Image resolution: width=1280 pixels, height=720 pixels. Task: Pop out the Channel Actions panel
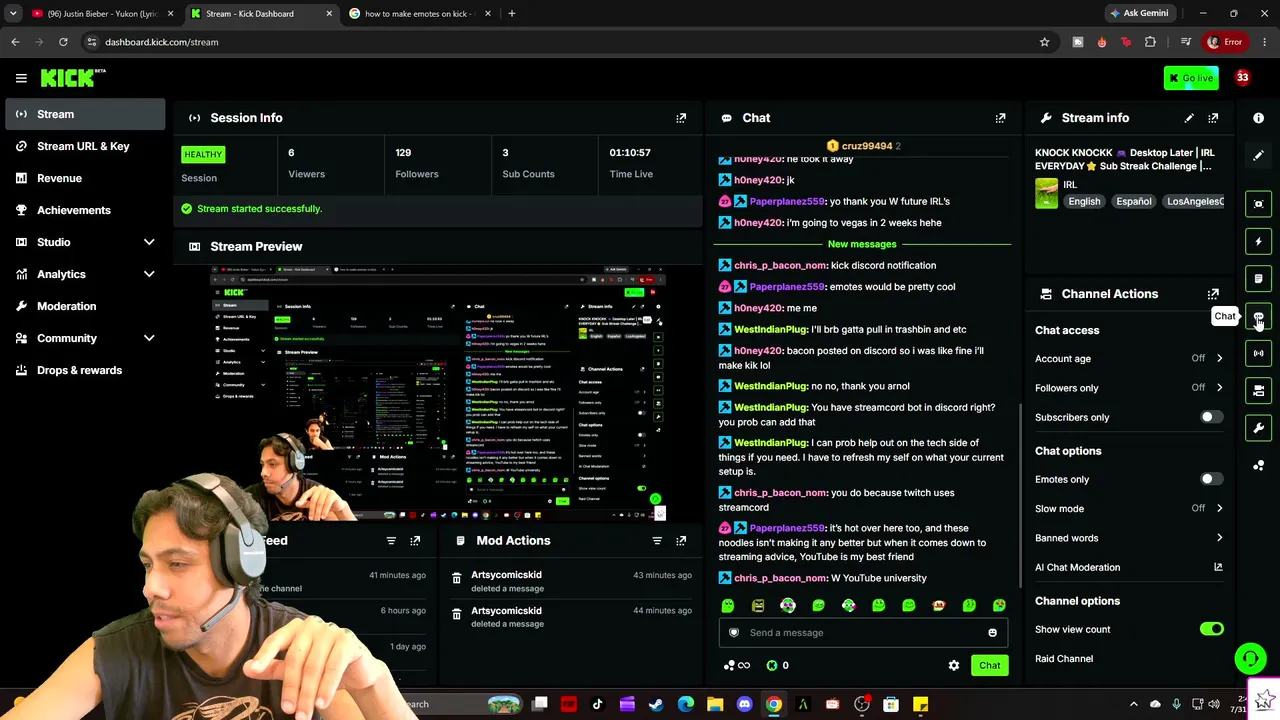[x=1213, y=294]
